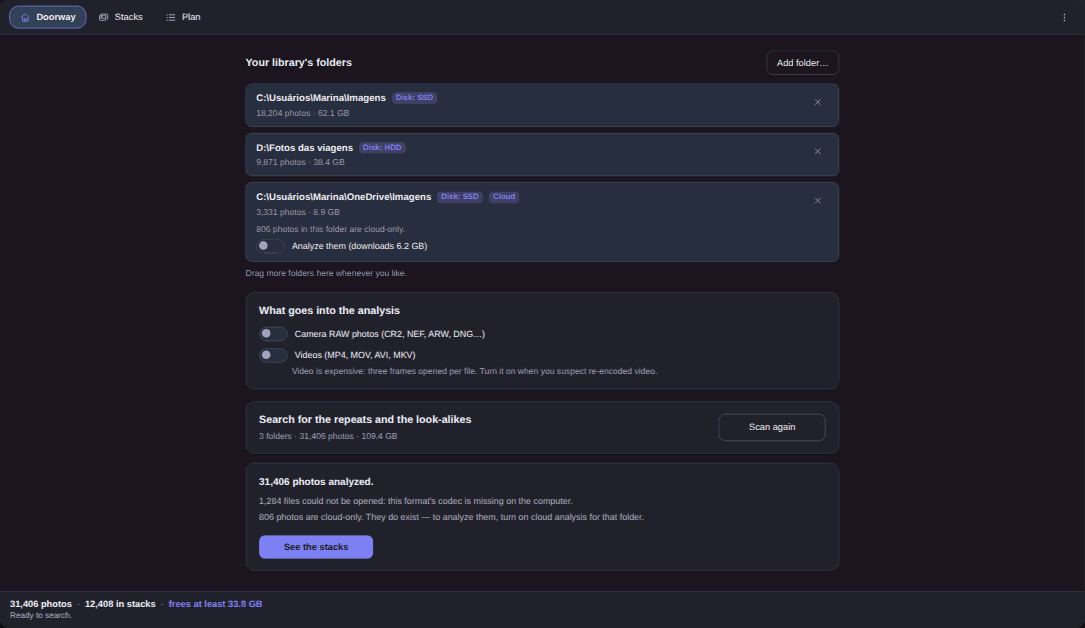Enable analyzing cloud-only photos toggle
The image size is (1085, 628).
[270, 246]
